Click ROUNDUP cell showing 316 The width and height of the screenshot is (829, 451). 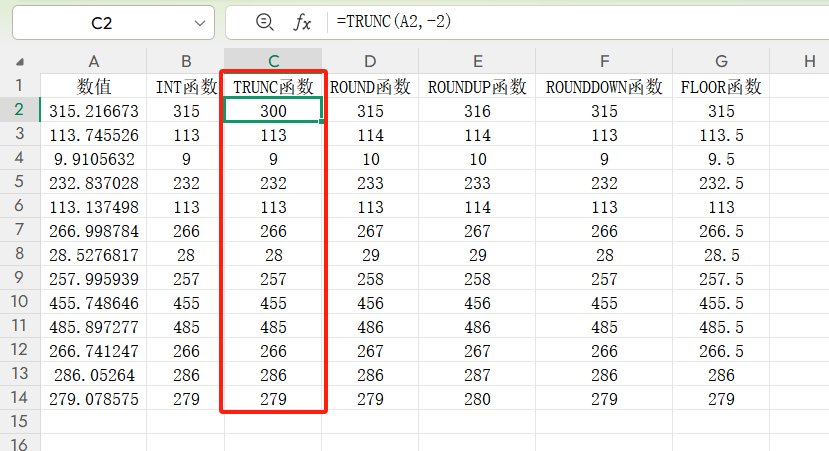point(477,111)
